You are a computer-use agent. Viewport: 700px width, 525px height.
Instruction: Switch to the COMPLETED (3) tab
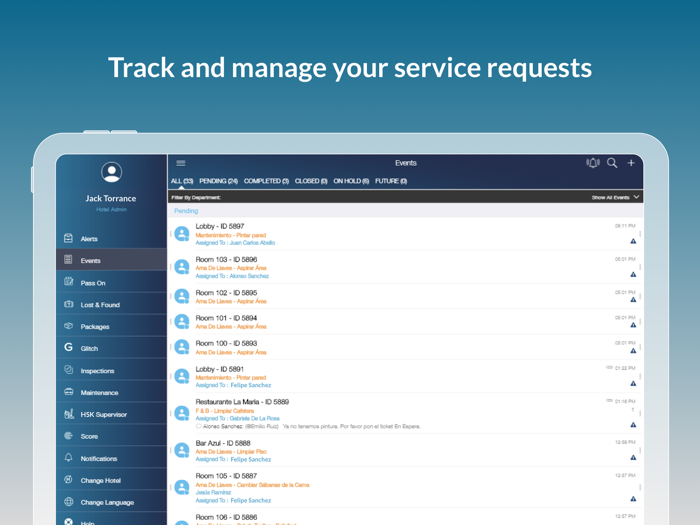coord(266,181)
